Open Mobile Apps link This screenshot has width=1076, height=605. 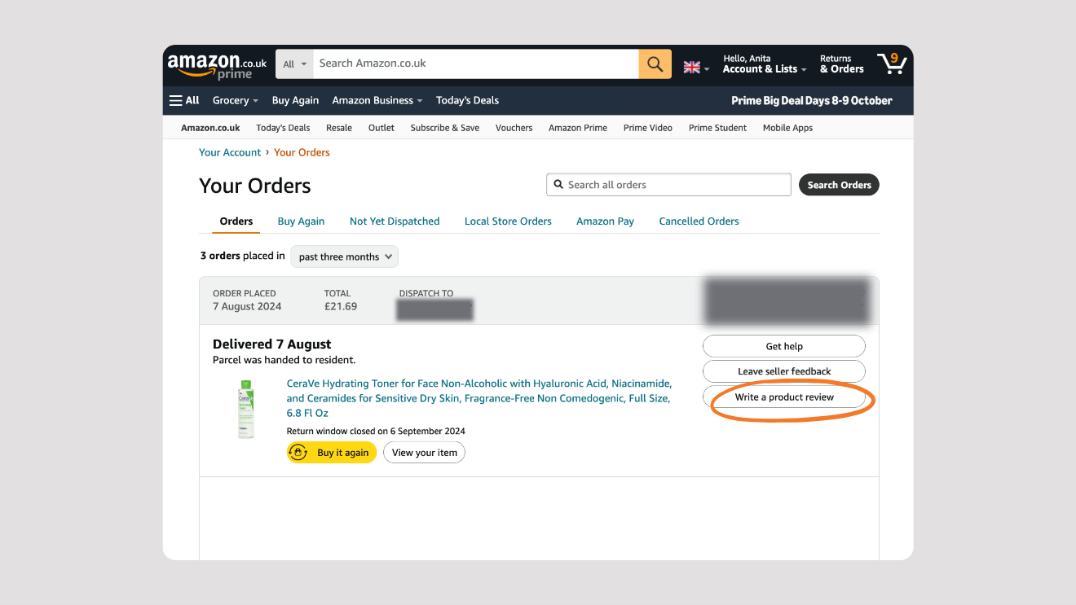788,128
